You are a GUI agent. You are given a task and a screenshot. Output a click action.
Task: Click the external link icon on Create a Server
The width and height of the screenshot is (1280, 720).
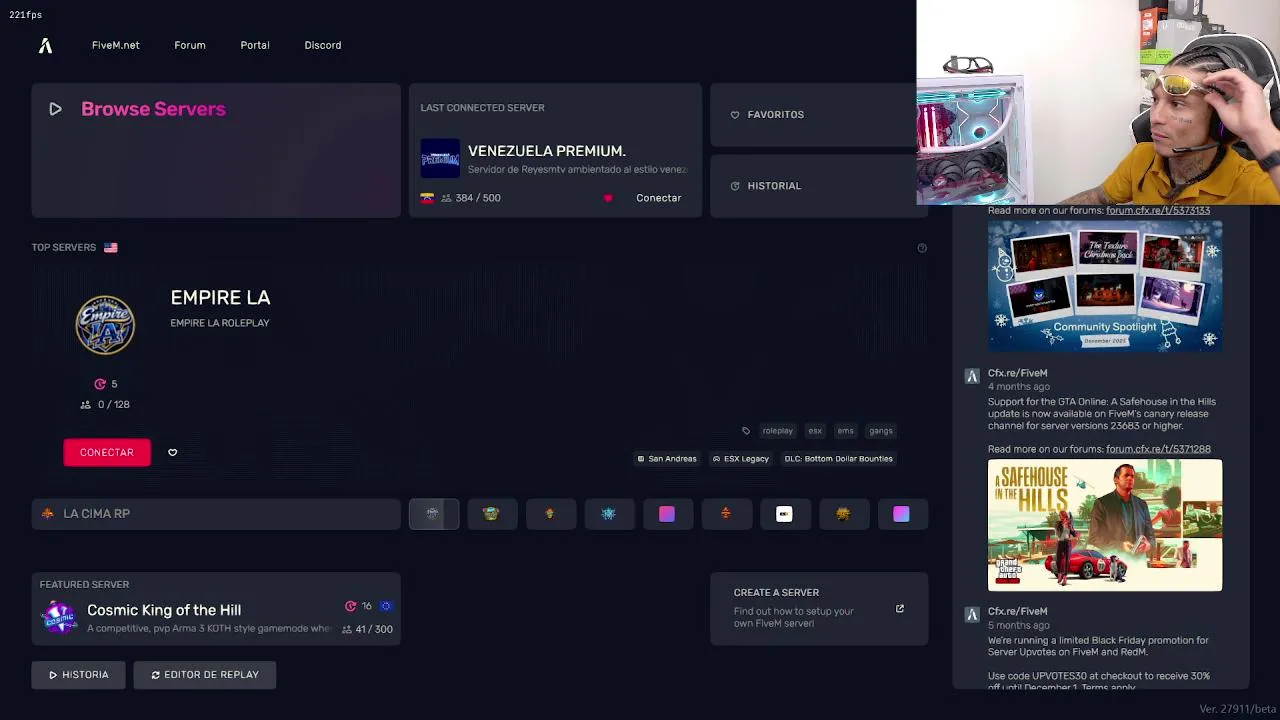pos(899,608)
